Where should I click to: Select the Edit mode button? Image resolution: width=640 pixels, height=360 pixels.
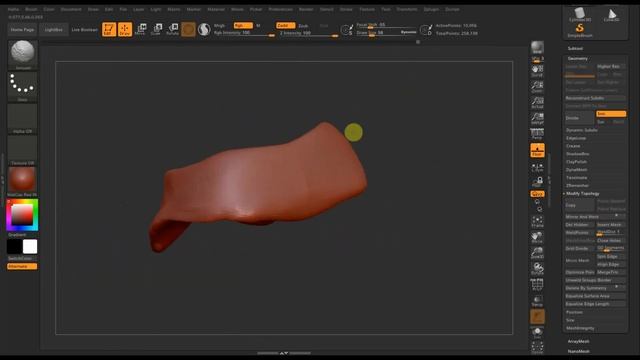coord(109,29)
